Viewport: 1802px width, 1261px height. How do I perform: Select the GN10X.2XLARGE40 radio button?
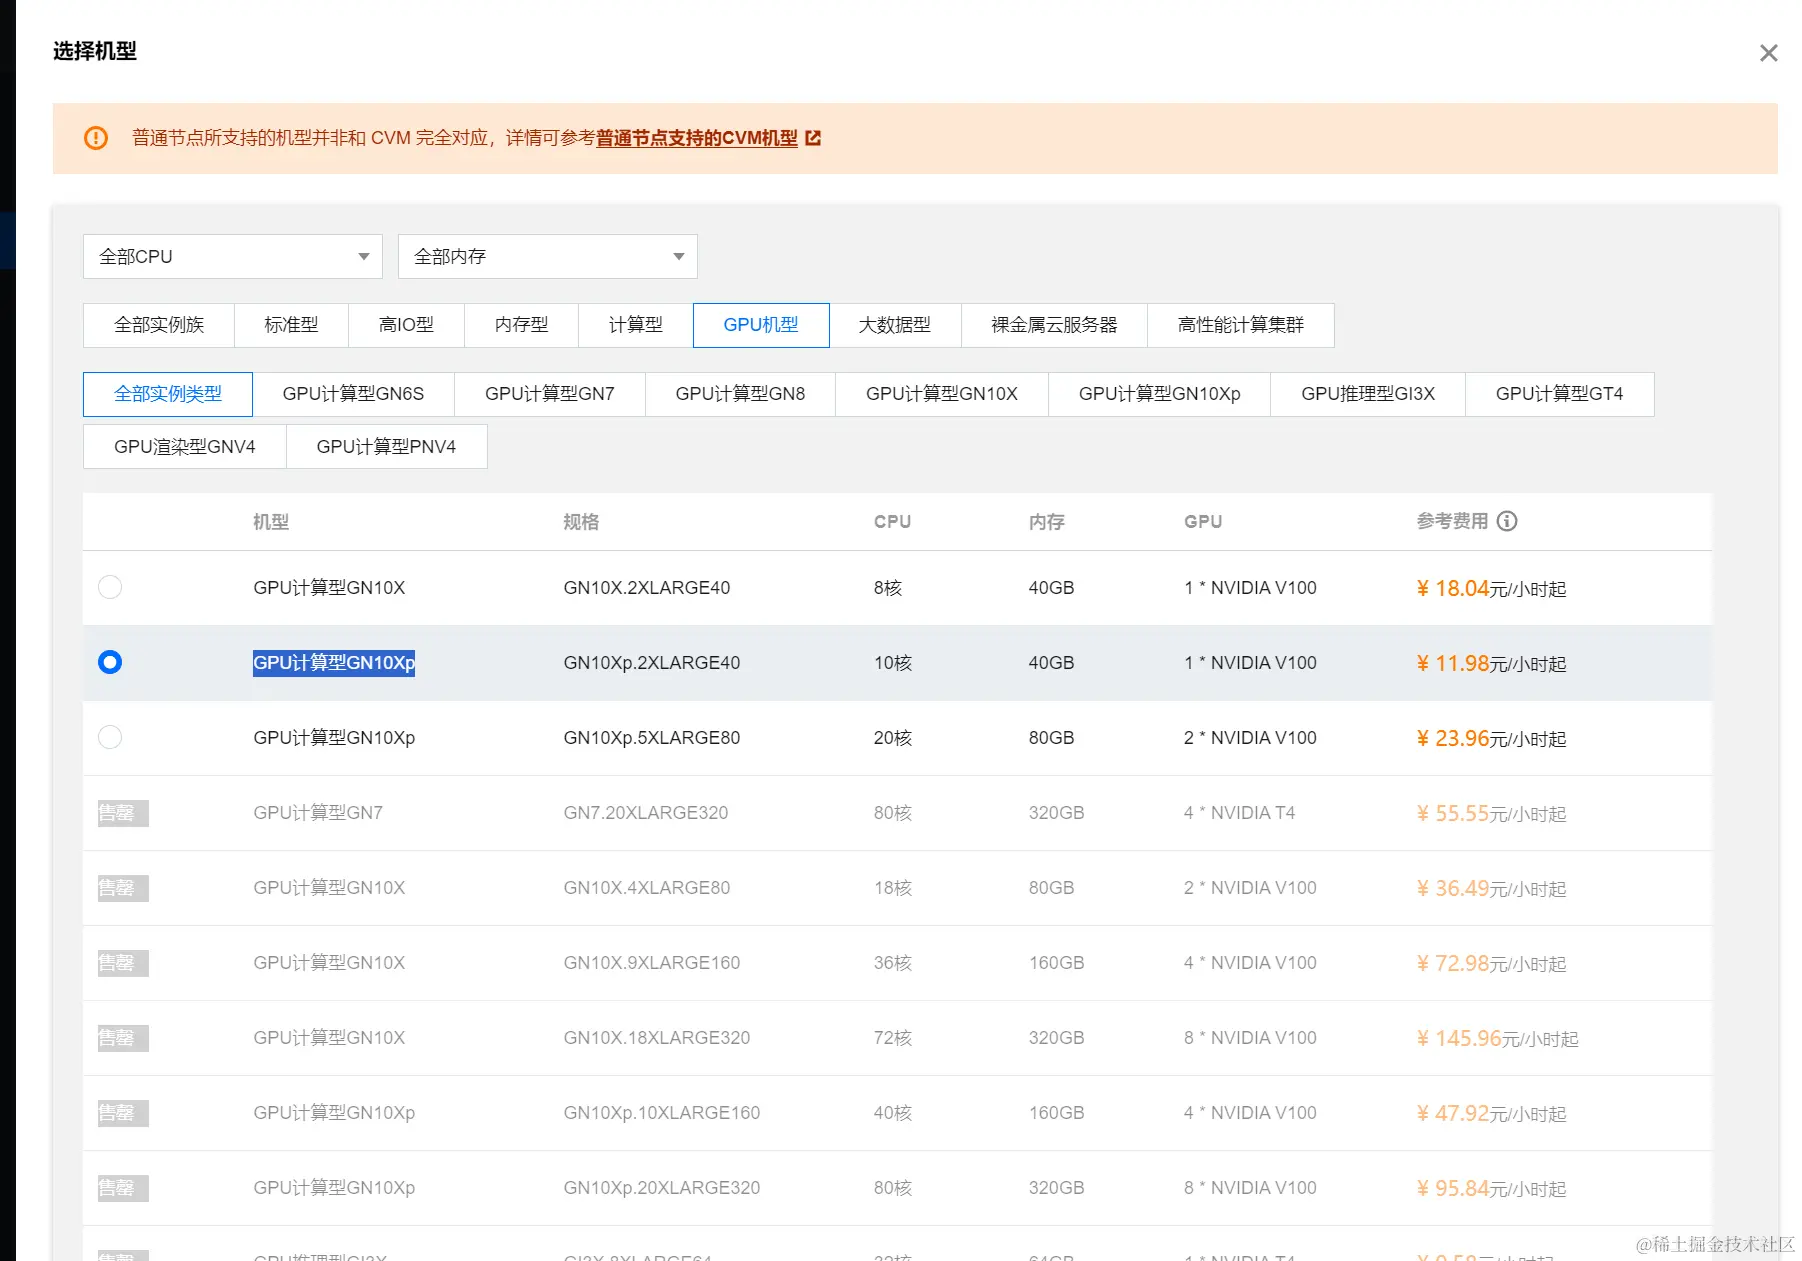[x=110, y=587]
